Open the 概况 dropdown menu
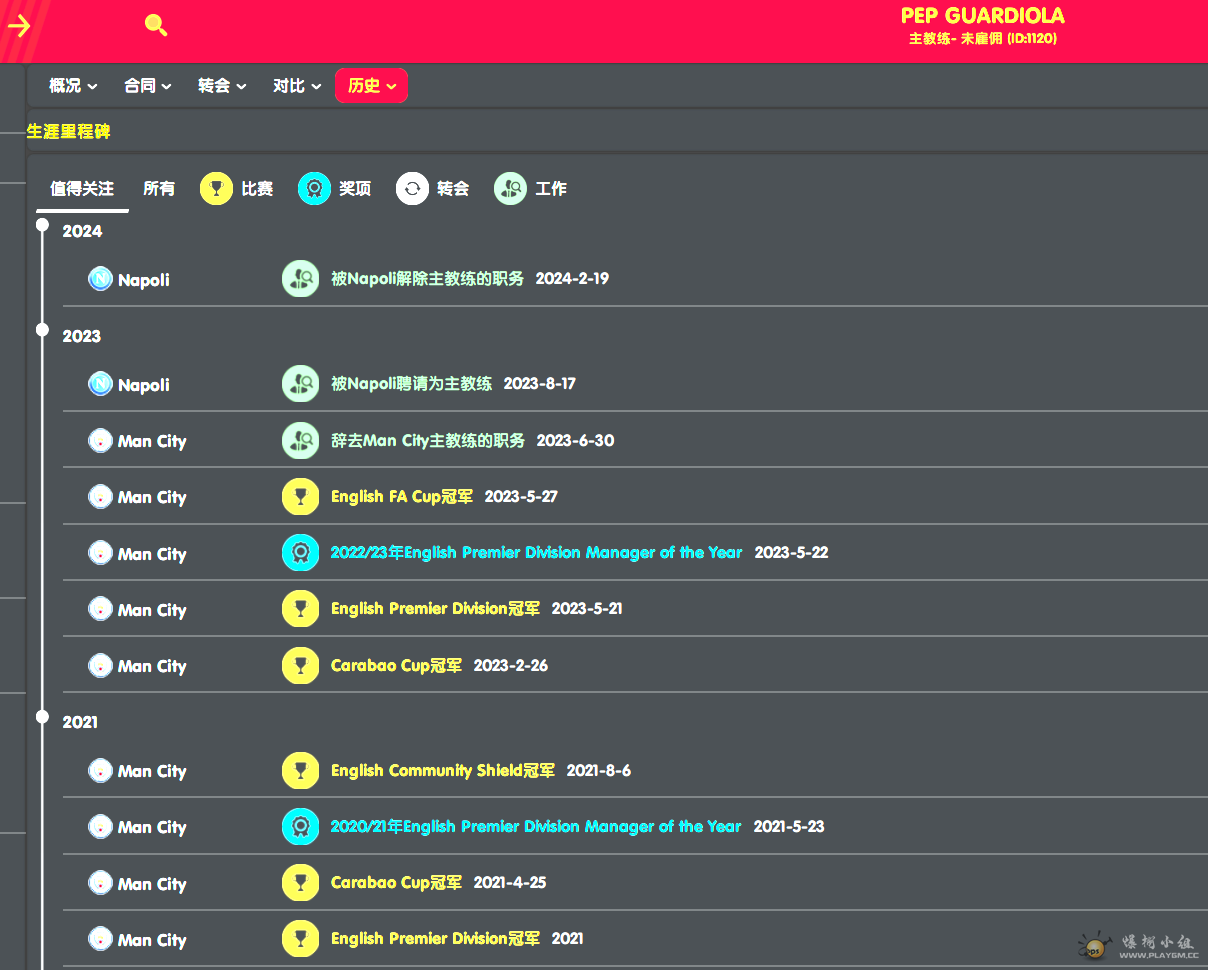Viewport: 1208px width, 970px height. (74, 86)
